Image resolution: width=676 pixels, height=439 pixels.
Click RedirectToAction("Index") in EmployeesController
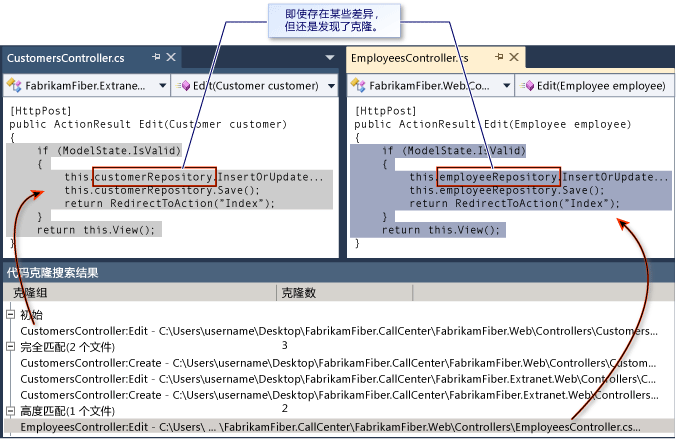[x=537, y=203]
